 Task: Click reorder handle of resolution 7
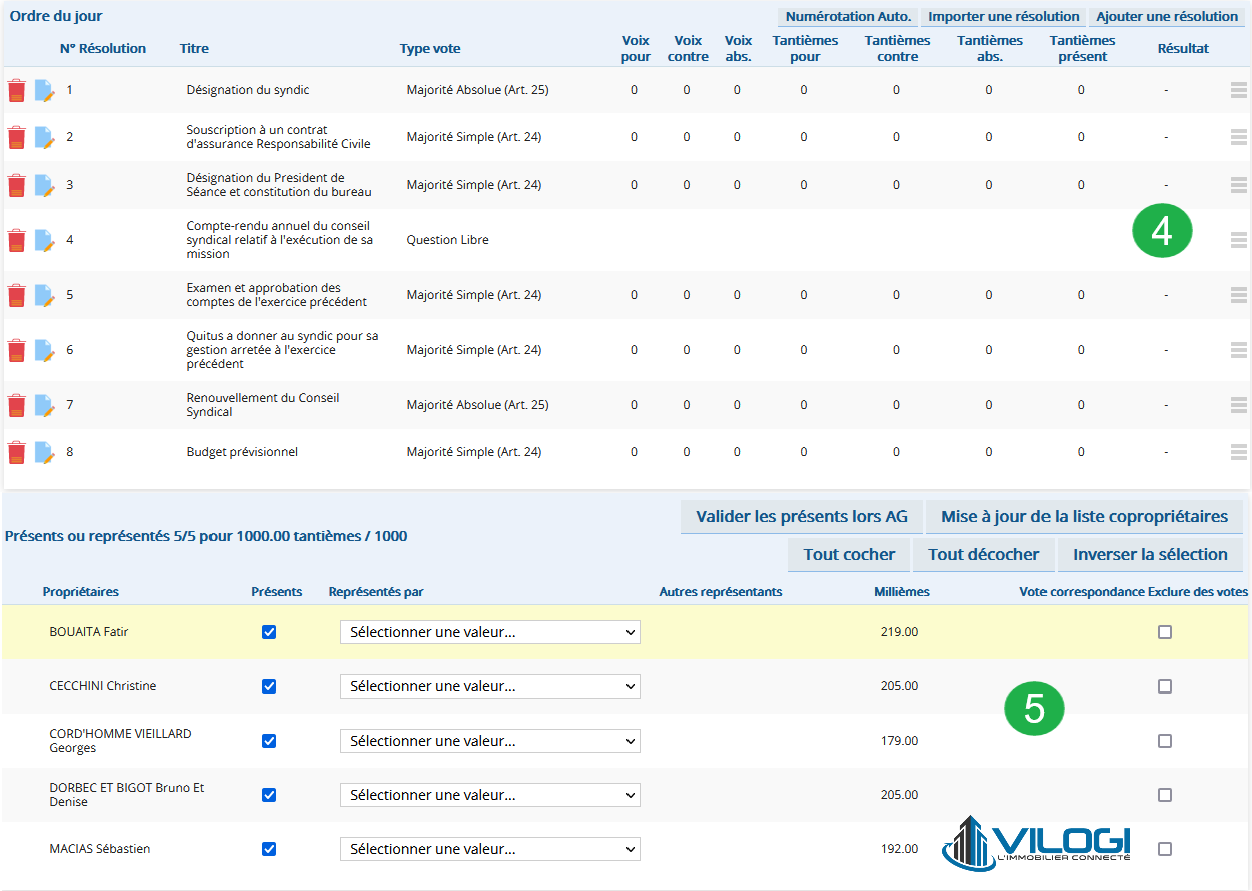click(1239, 405)
